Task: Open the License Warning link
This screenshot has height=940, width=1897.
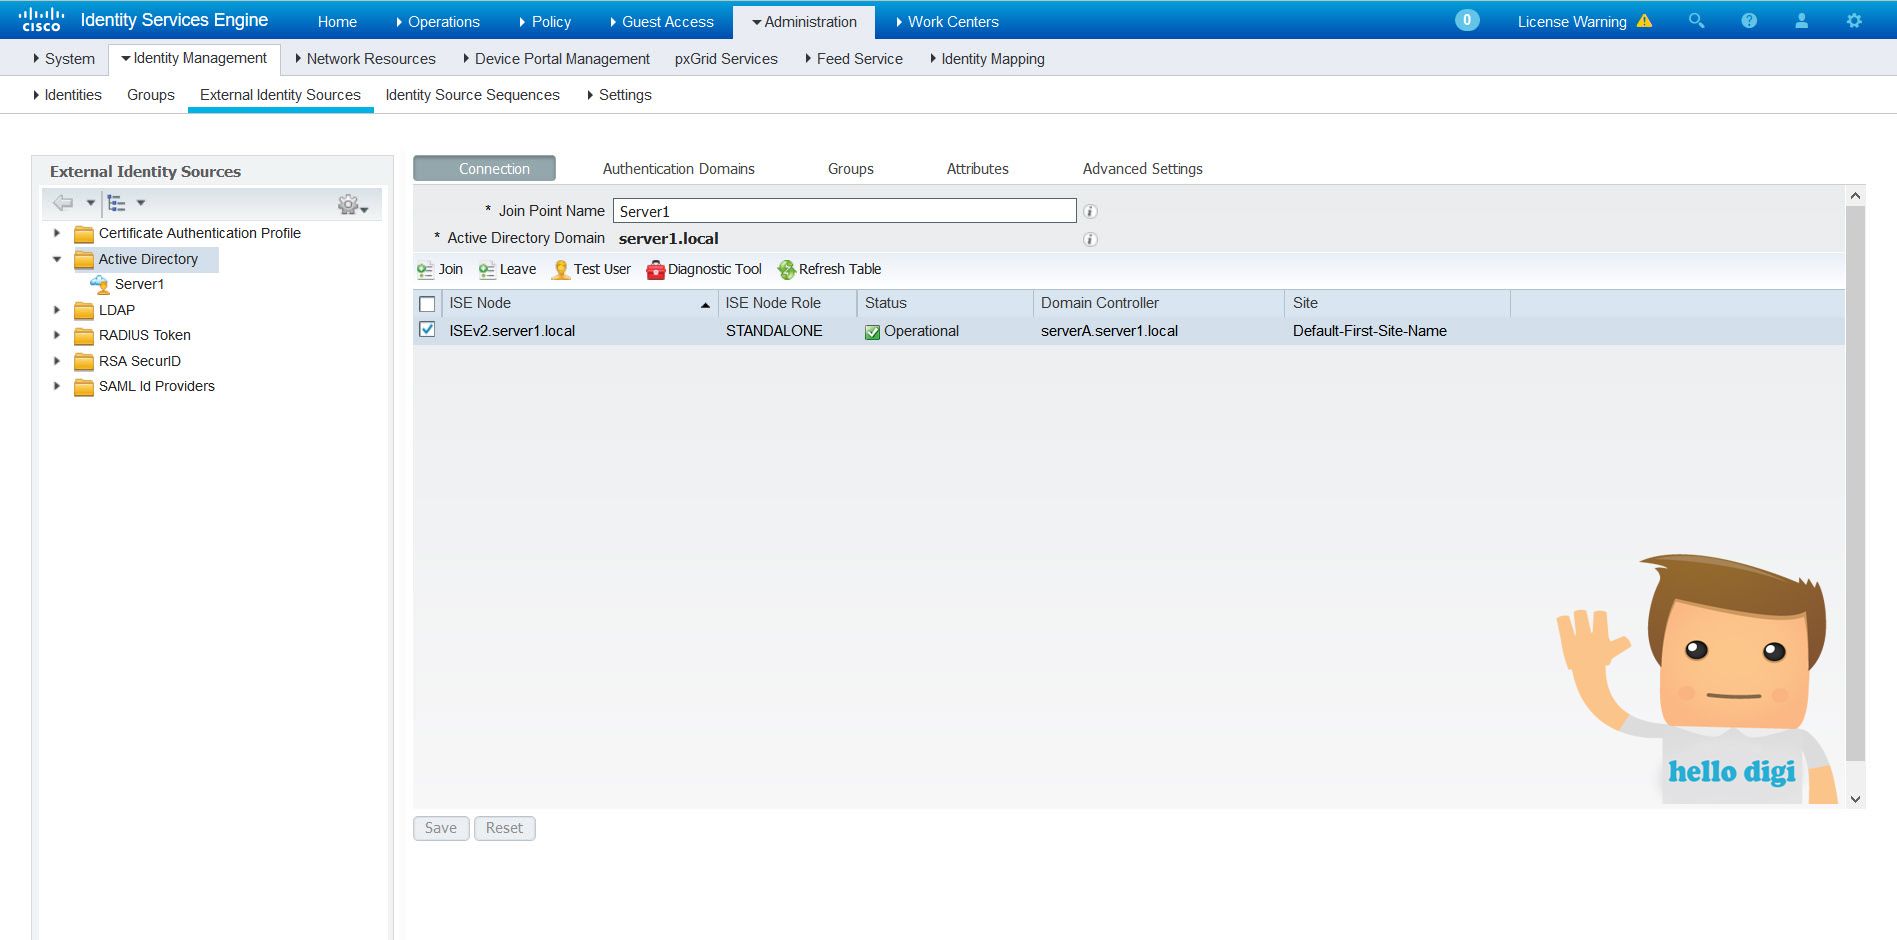Action: (x=1572, y=22)
